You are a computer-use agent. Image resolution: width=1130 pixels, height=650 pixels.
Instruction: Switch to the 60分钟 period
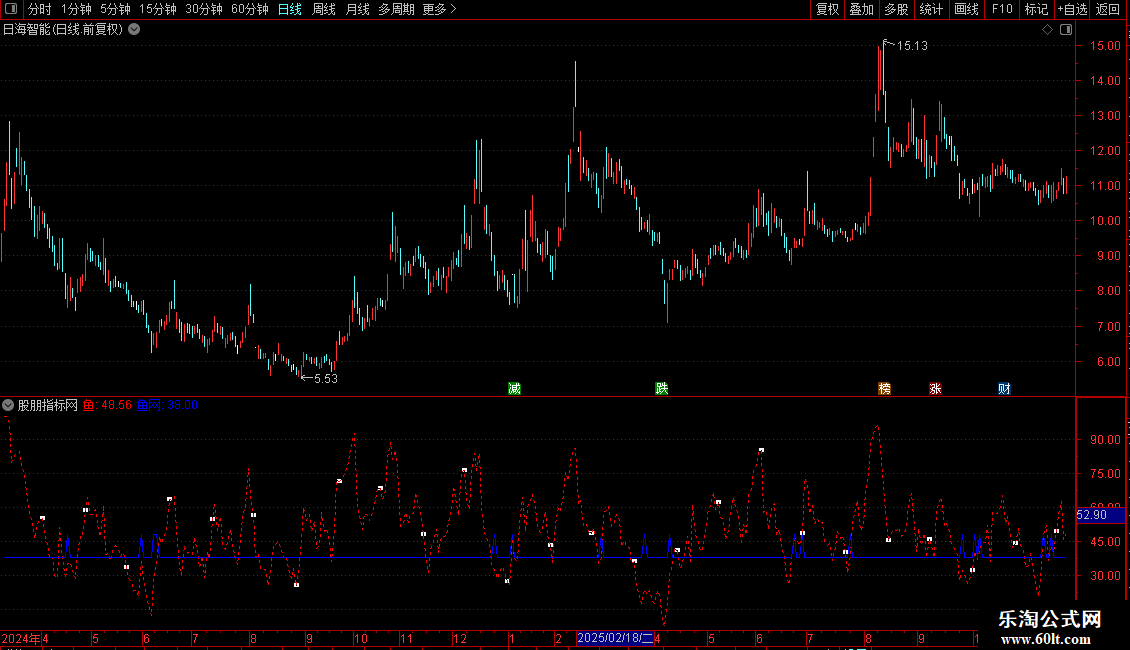250,9
